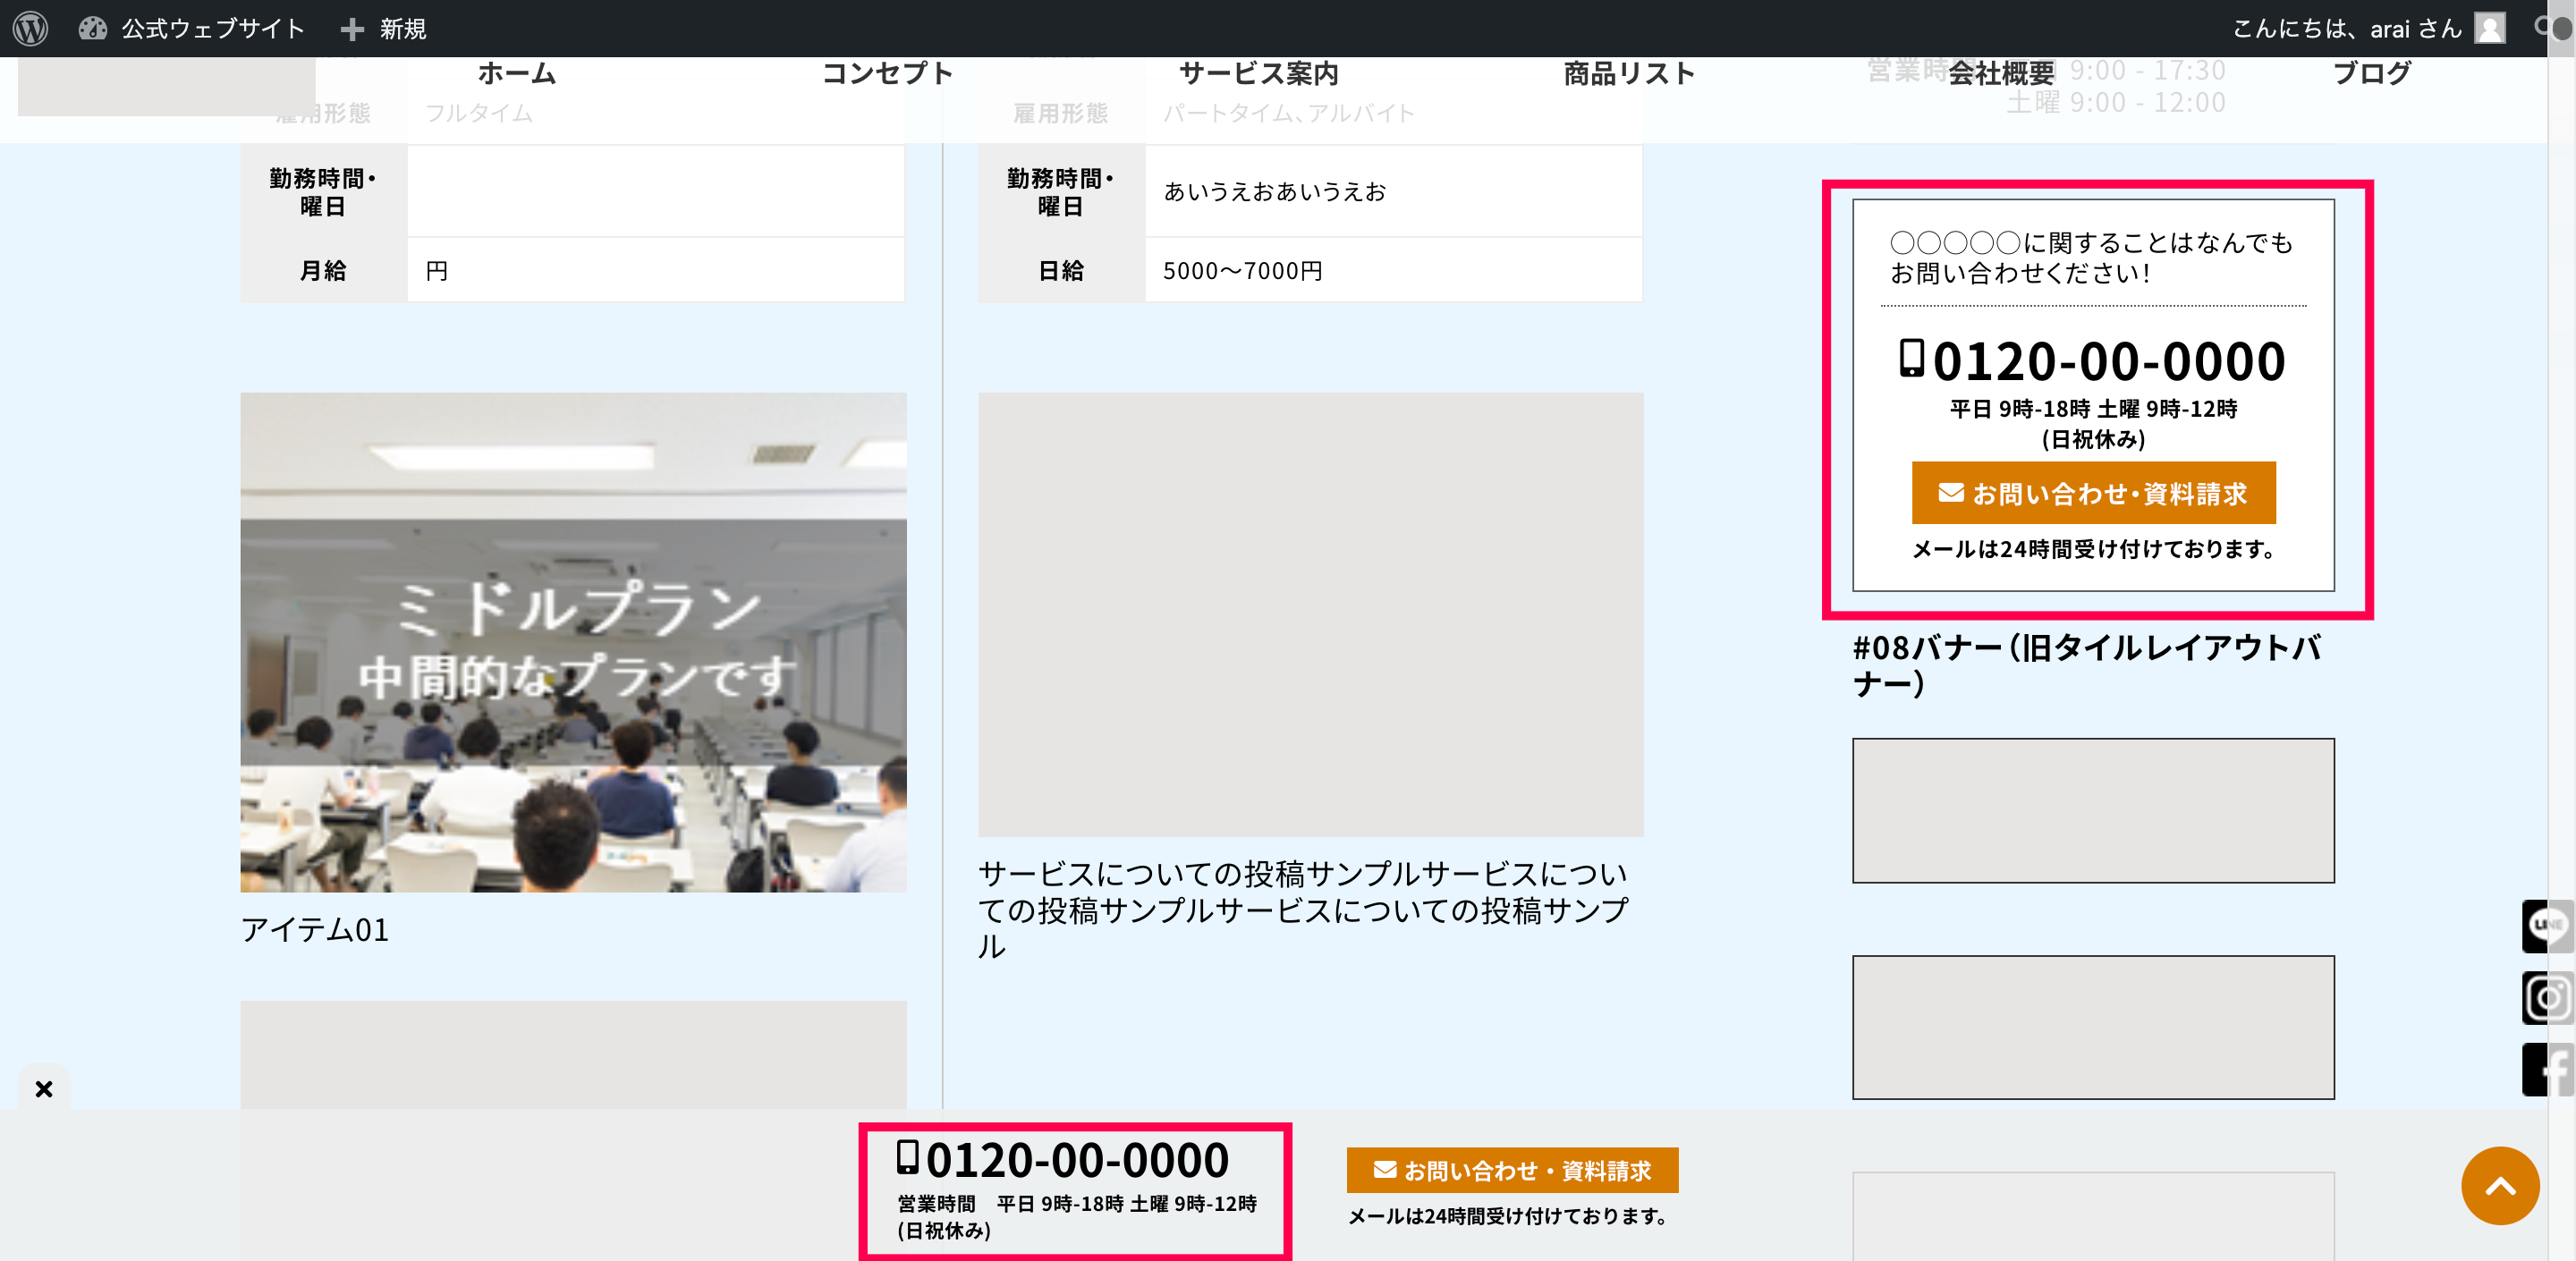Open the 商品リスト menu item
The width and height of the screenshot is (2576, 1261).
(x=1629, y=73)
